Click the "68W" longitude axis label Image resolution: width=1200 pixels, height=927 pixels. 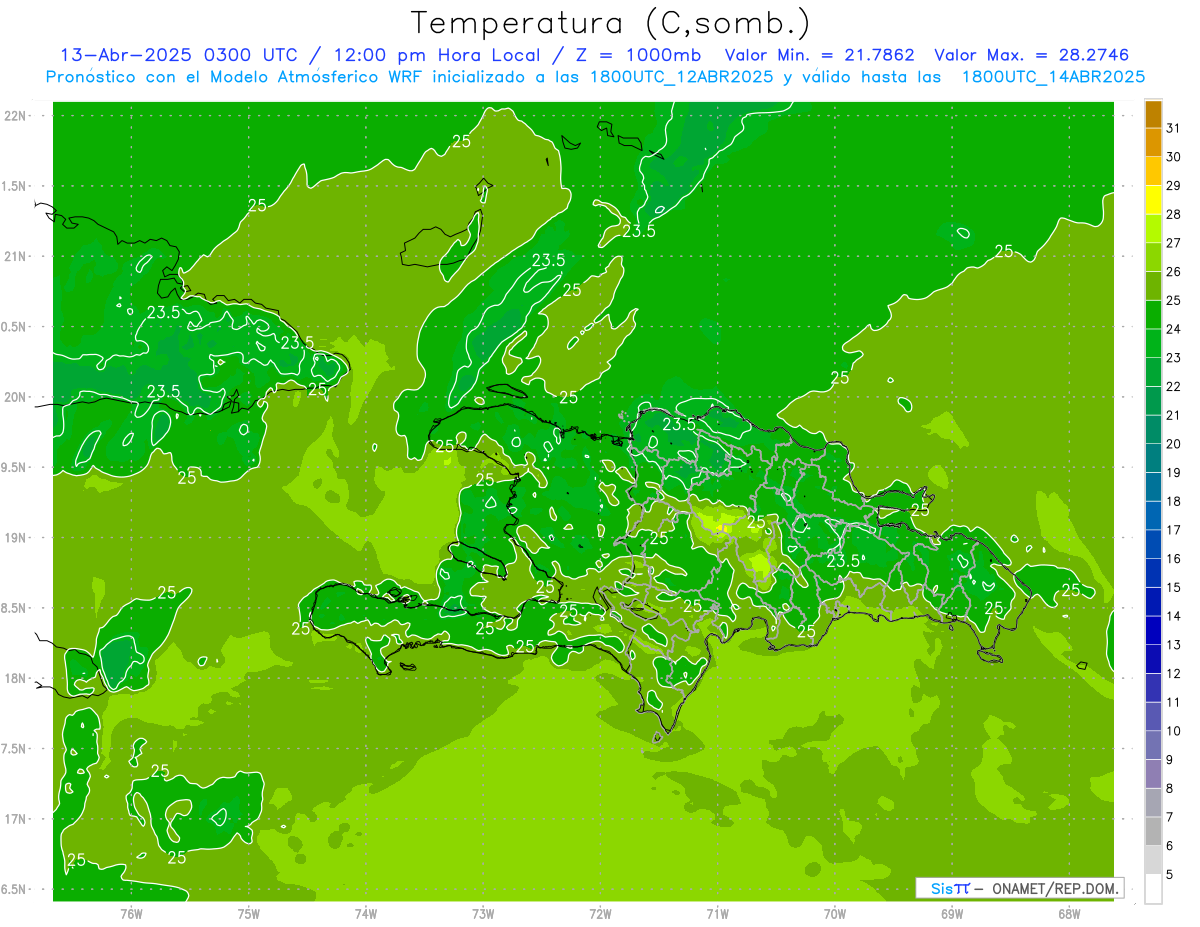[x=1069, y=914]
